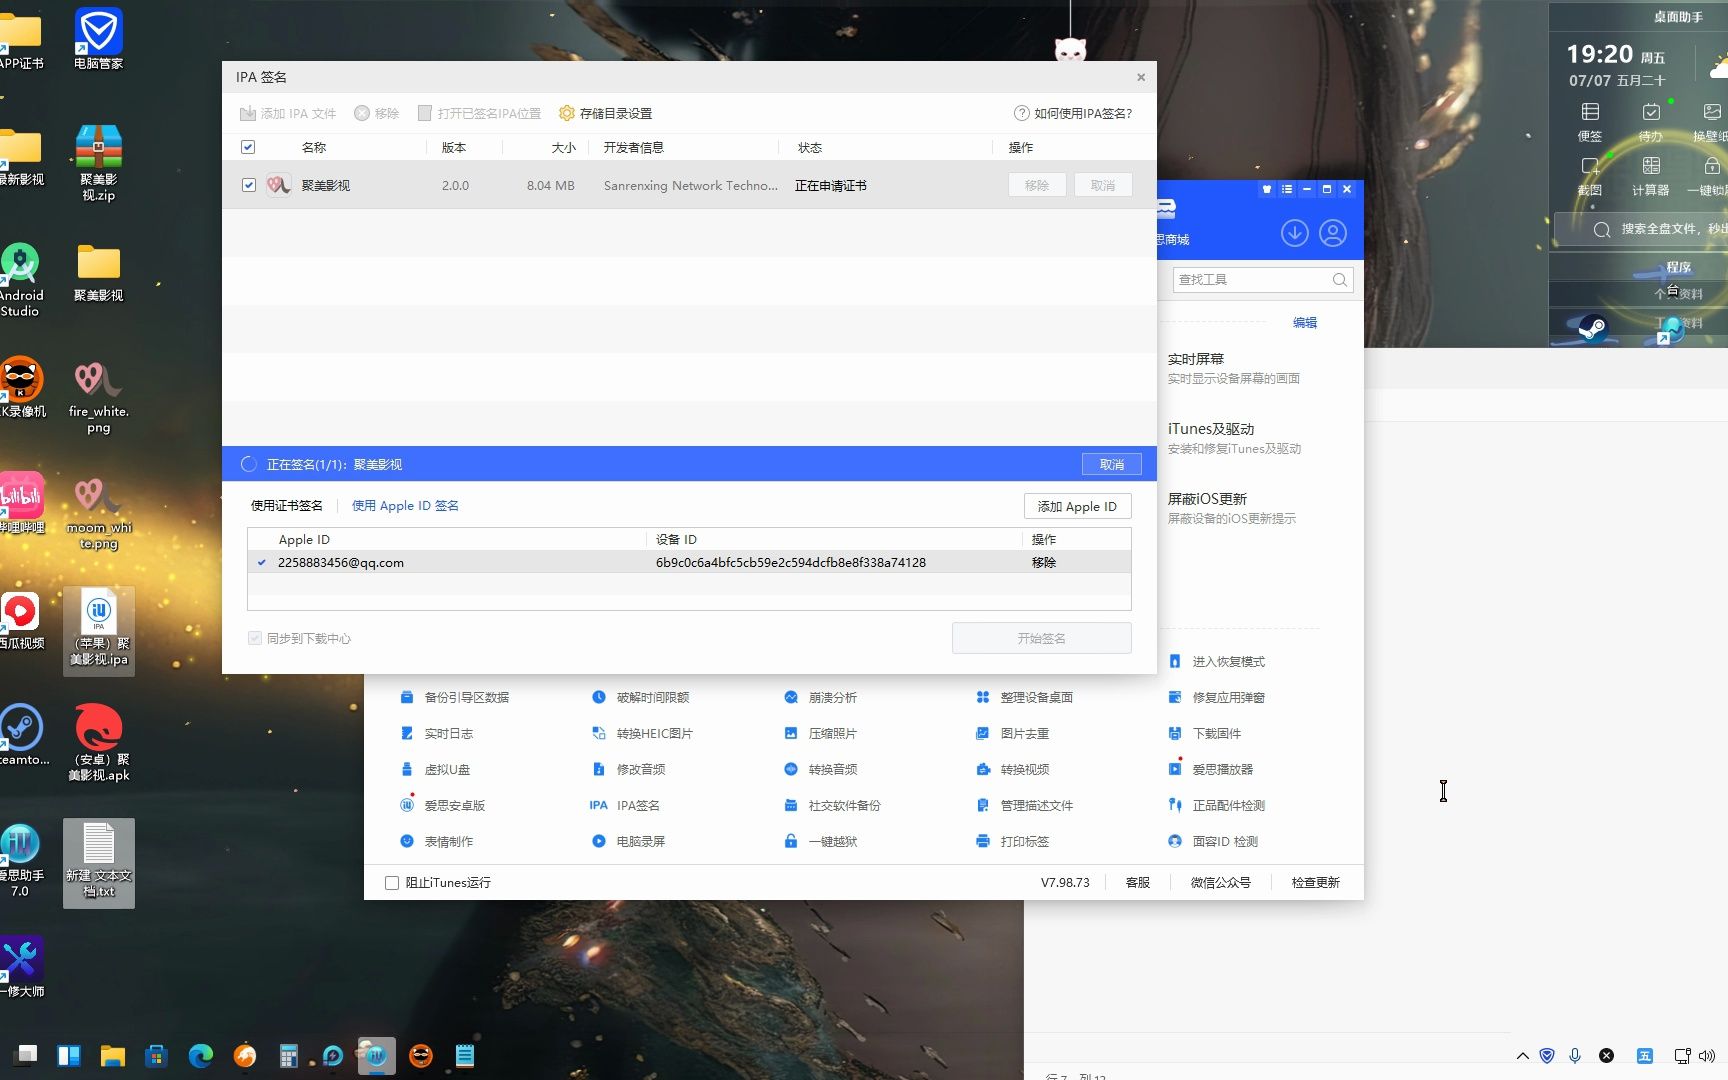The height and width of the screenshot is (1080, 1728).
Task: Open 下载固件 tool
Action: pyautogui.click(x=1205, y=734)
